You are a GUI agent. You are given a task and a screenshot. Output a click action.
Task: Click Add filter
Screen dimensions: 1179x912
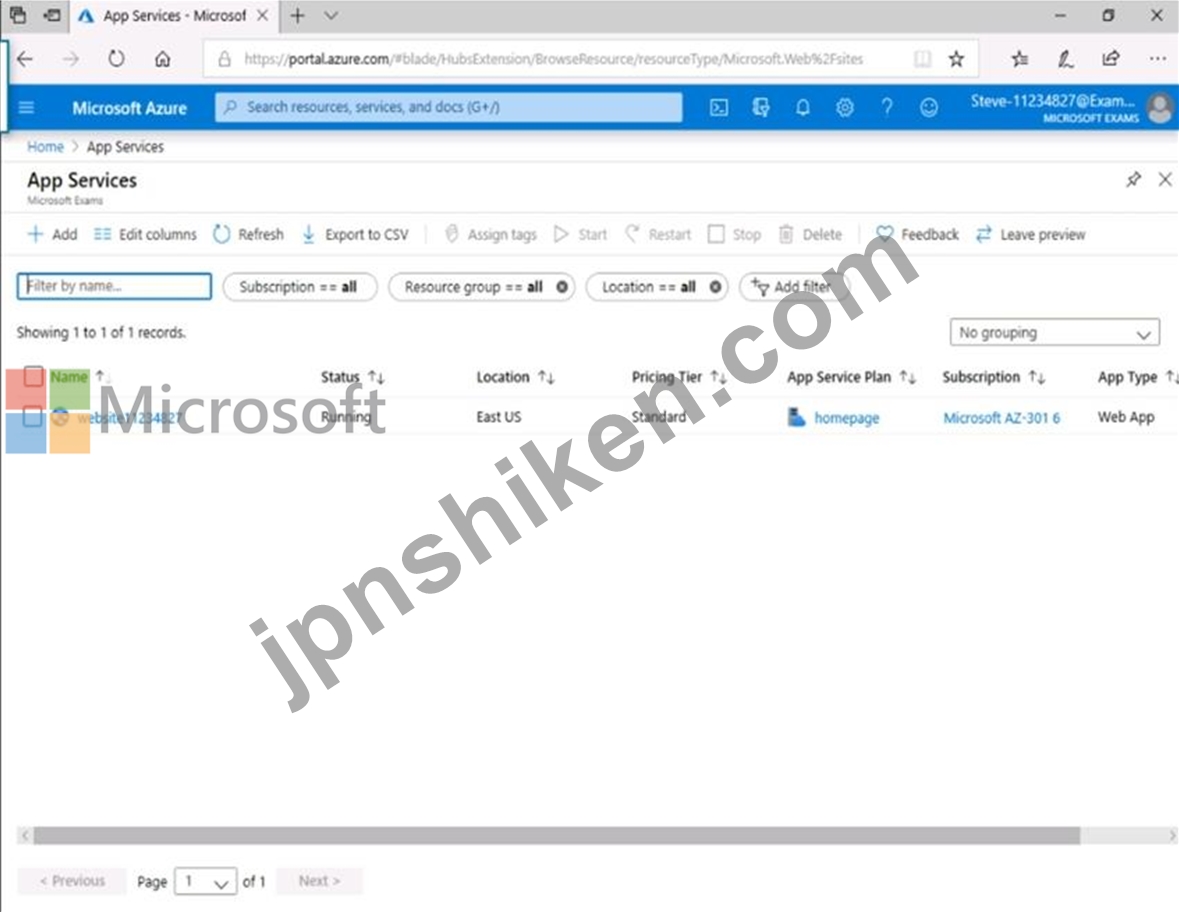point(794,286)
